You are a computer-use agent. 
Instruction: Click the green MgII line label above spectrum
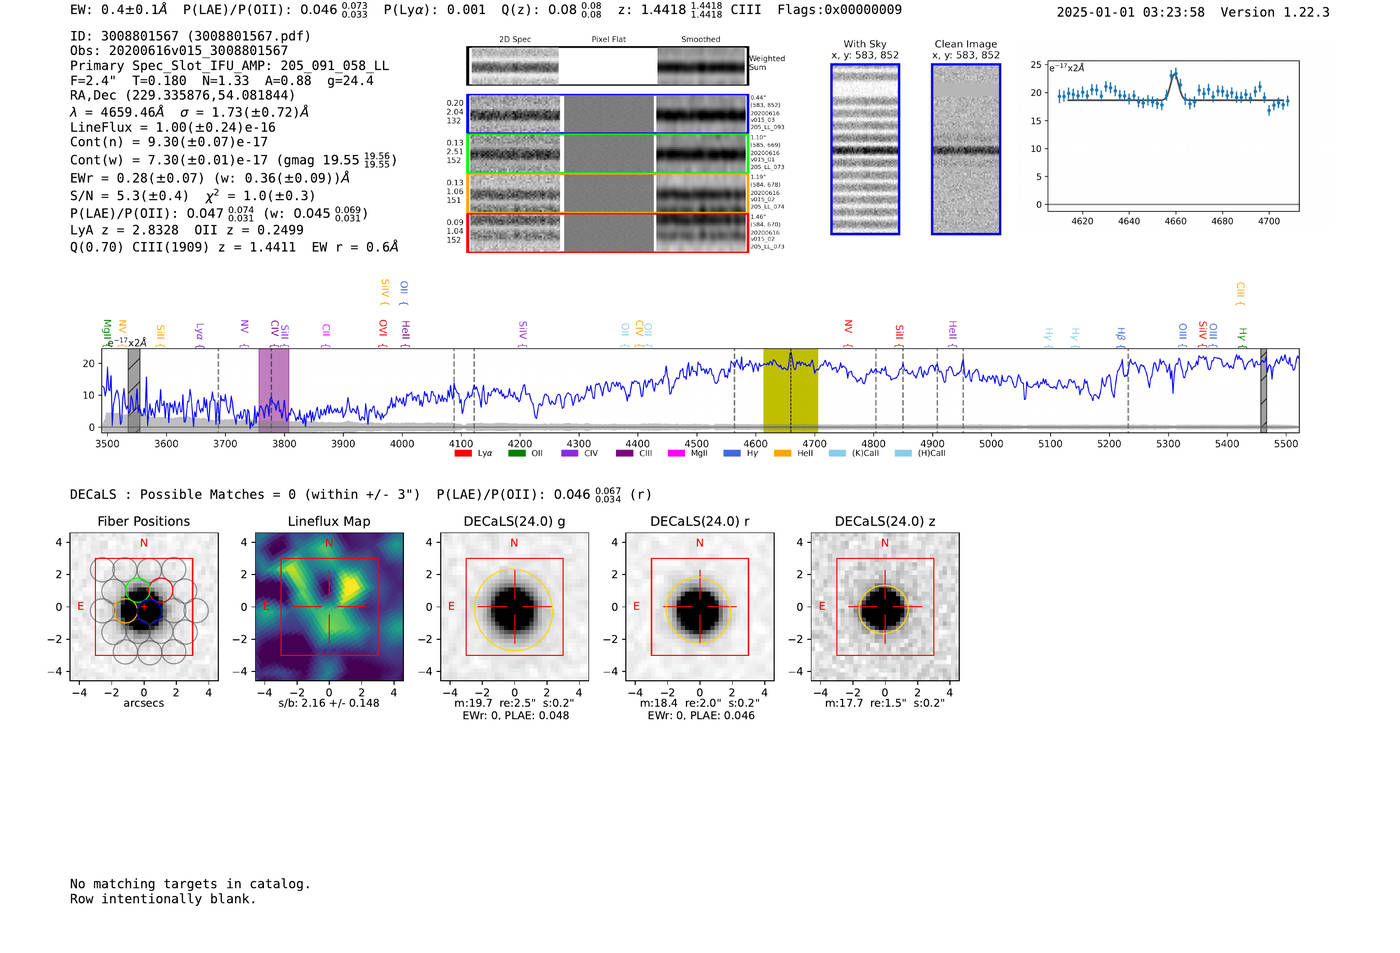(107, 332)
